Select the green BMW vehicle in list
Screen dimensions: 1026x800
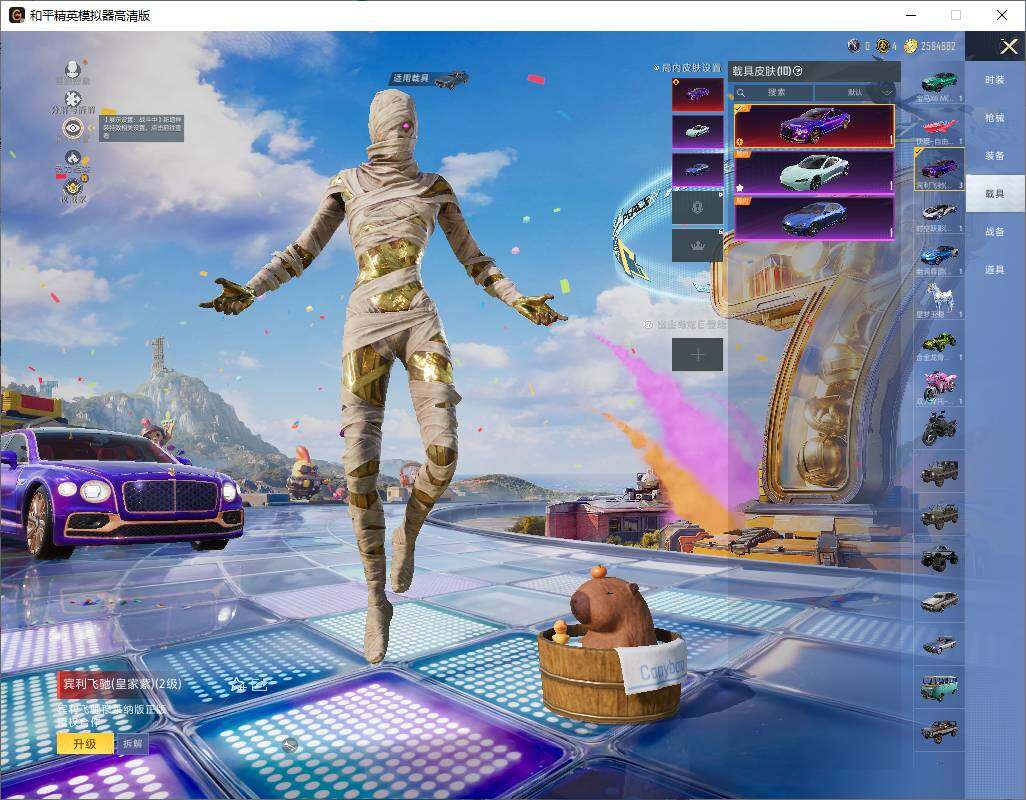pos(940,83)
